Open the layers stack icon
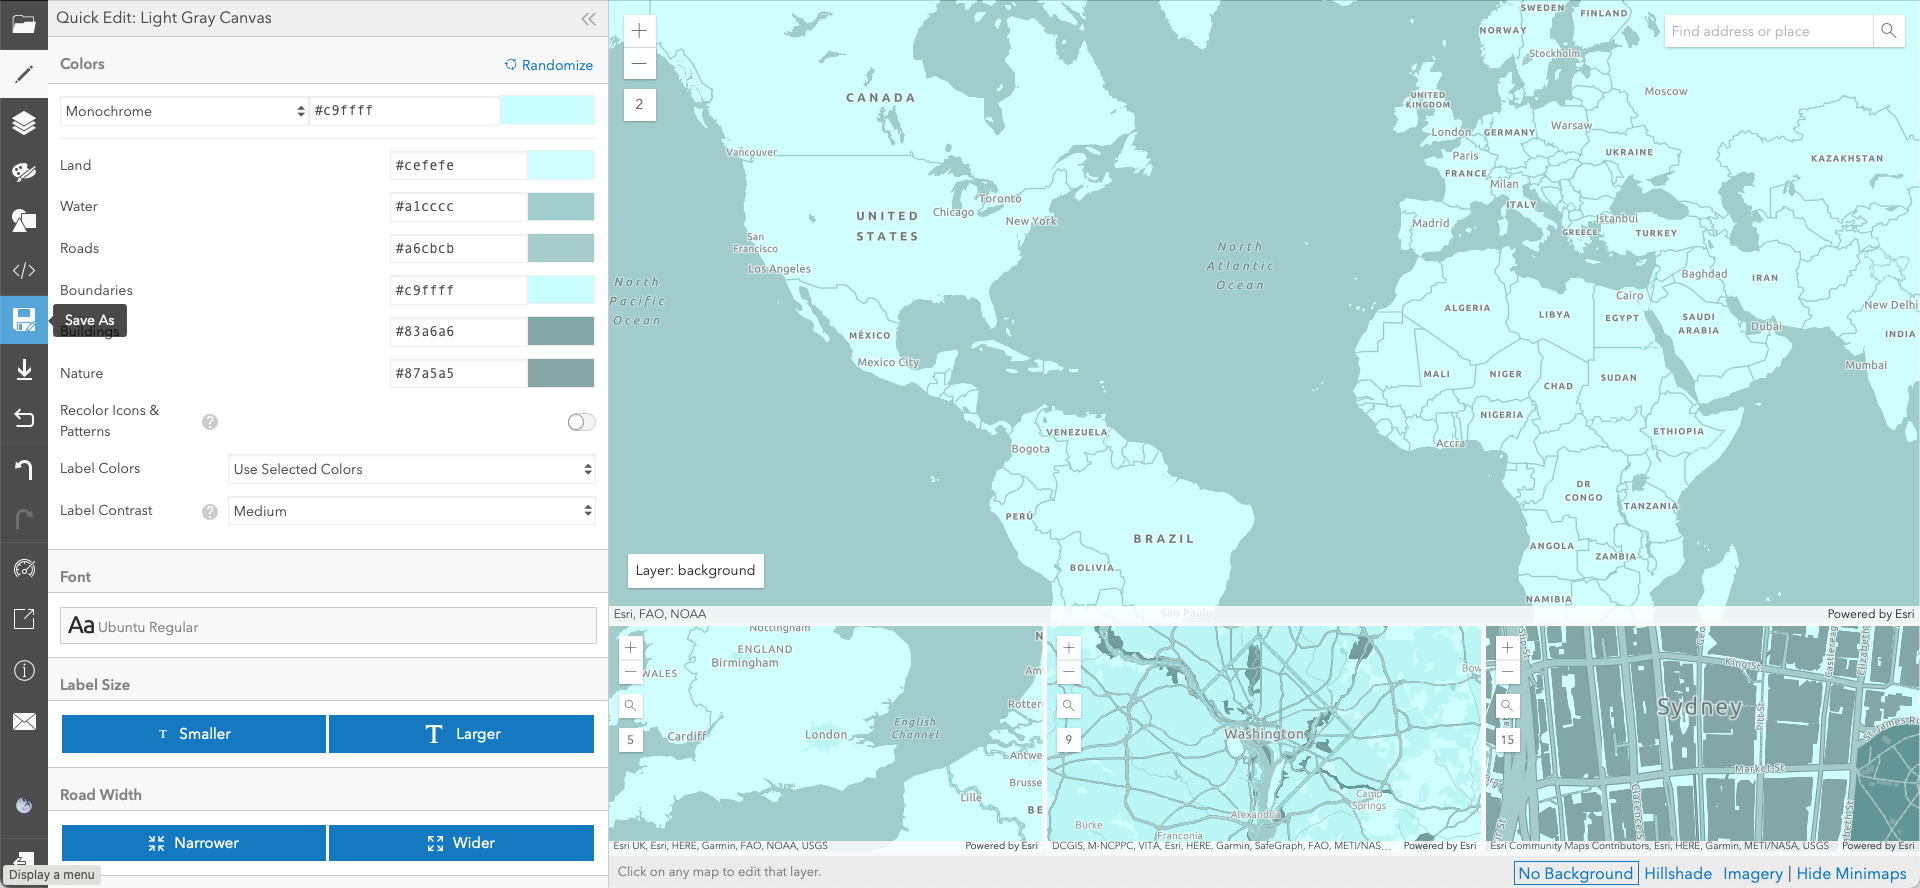Viewport: 1920px width, 888px height. [x=24, y=123]
